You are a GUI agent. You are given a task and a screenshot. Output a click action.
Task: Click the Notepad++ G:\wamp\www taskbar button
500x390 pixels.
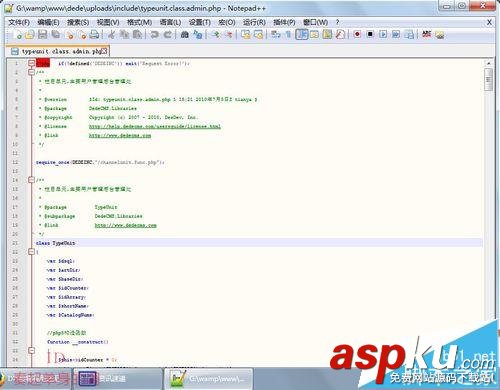coord(208,378)
